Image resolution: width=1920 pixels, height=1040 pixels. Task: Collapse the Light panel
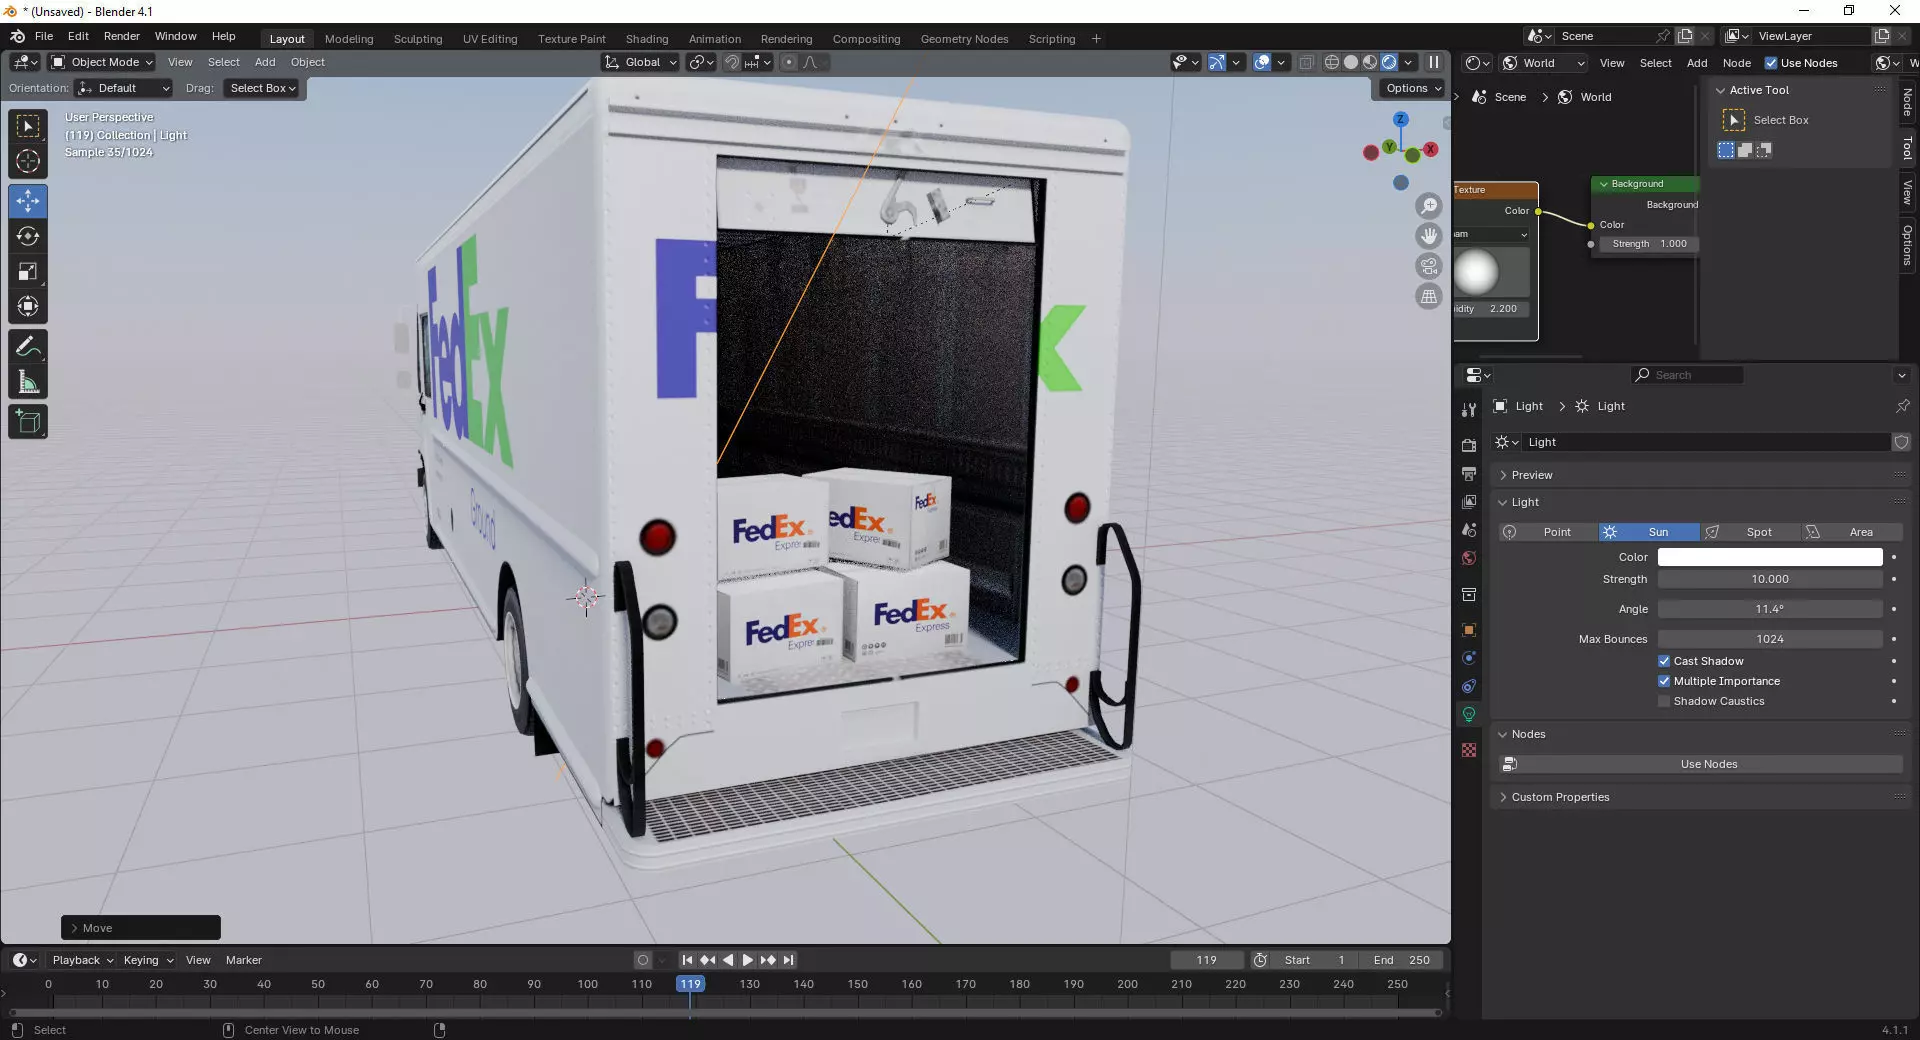point(1524,502)
